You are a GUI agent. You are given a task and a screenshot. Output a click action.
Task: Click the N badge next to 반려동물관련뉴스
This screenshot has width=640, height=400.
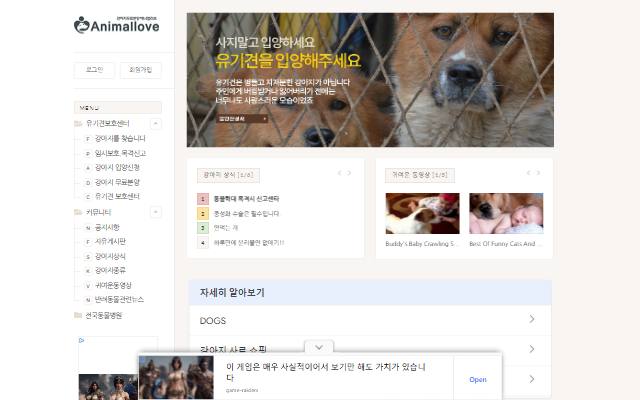pyautogui.click(x=88, y=300)
